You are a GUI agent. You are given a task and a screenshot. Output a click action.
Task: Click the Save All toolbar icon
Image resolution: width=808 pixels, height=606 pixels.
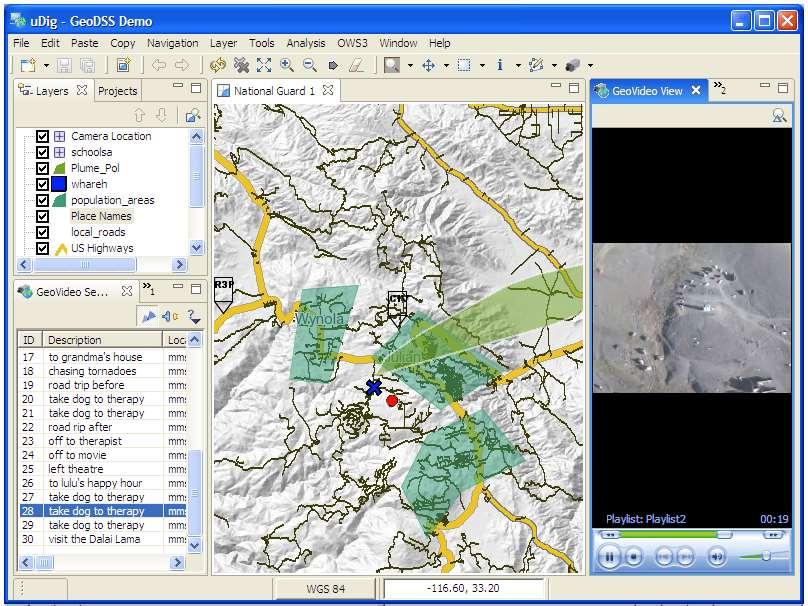(x=88, y=65)
